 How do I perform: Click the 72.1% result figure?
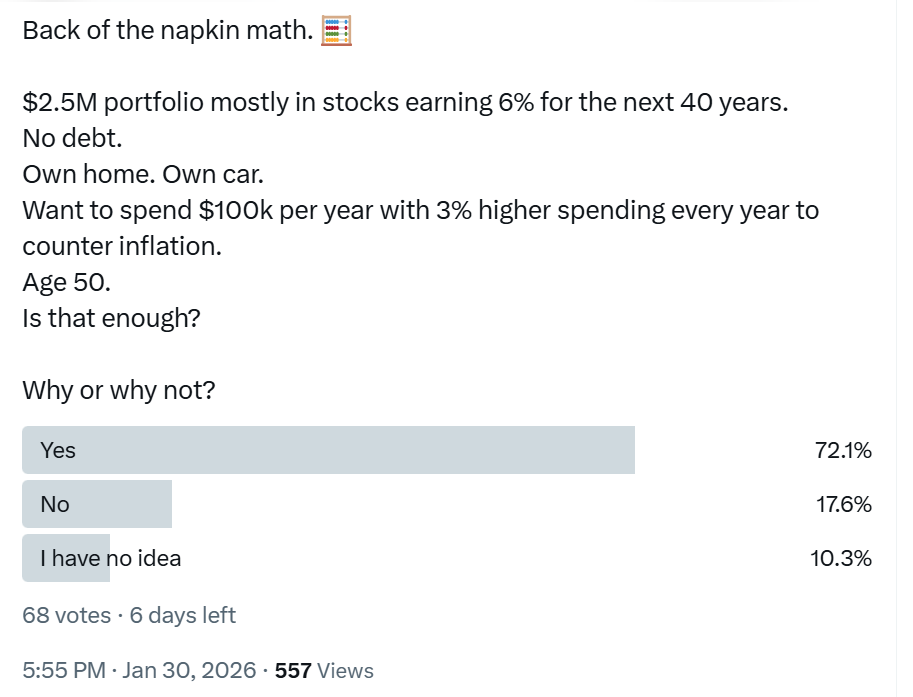tap(843, 451)
